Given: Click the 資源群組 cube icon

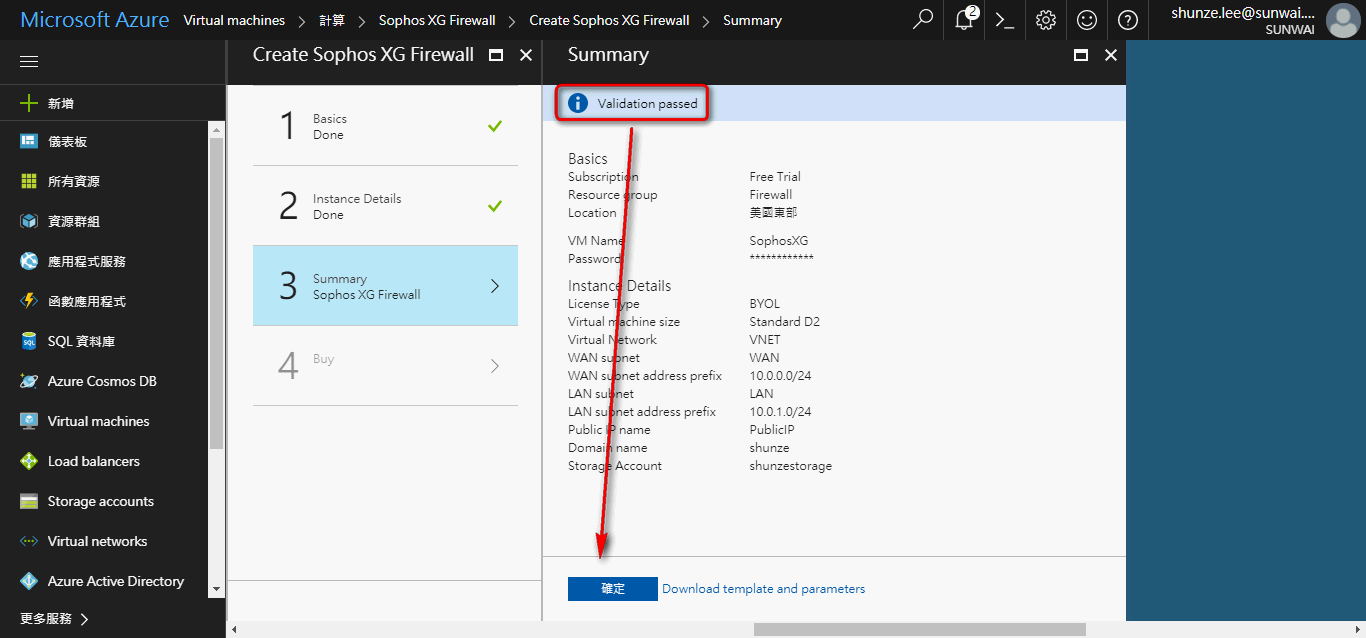Looking at the screenshot, I should tap(29, 221).
